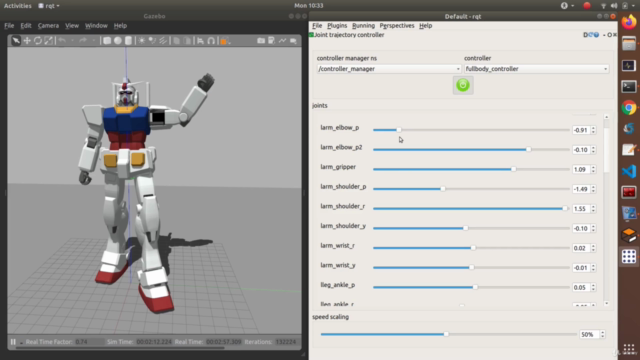640x360 pixels.
Task: Open the Files manager from the dock
Action: point(629,44)
